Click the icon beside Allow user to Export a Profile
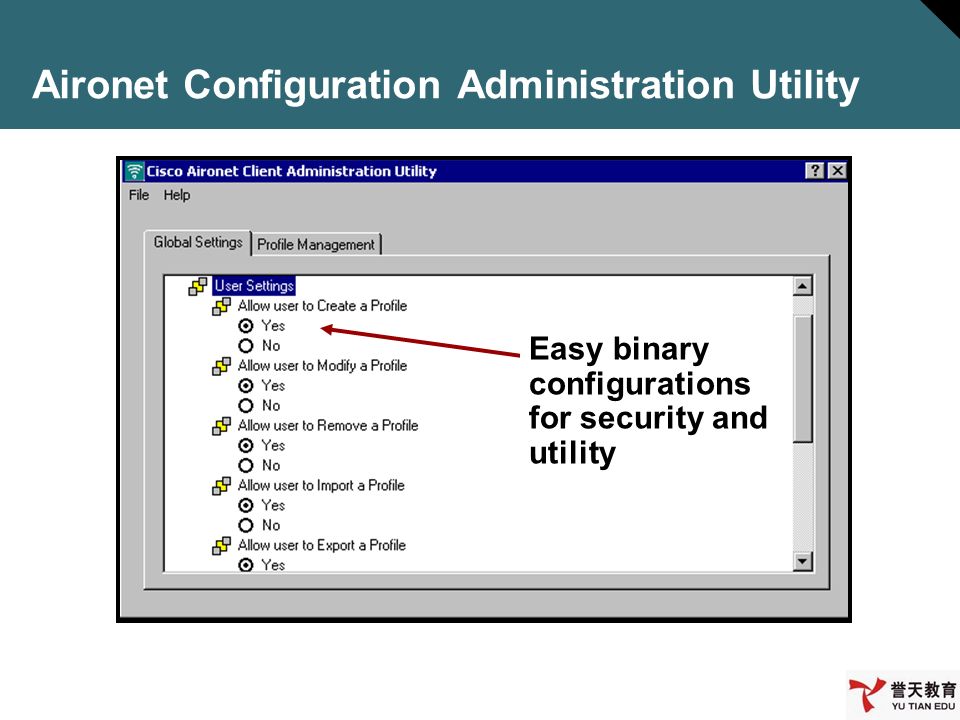 point(222,546)
